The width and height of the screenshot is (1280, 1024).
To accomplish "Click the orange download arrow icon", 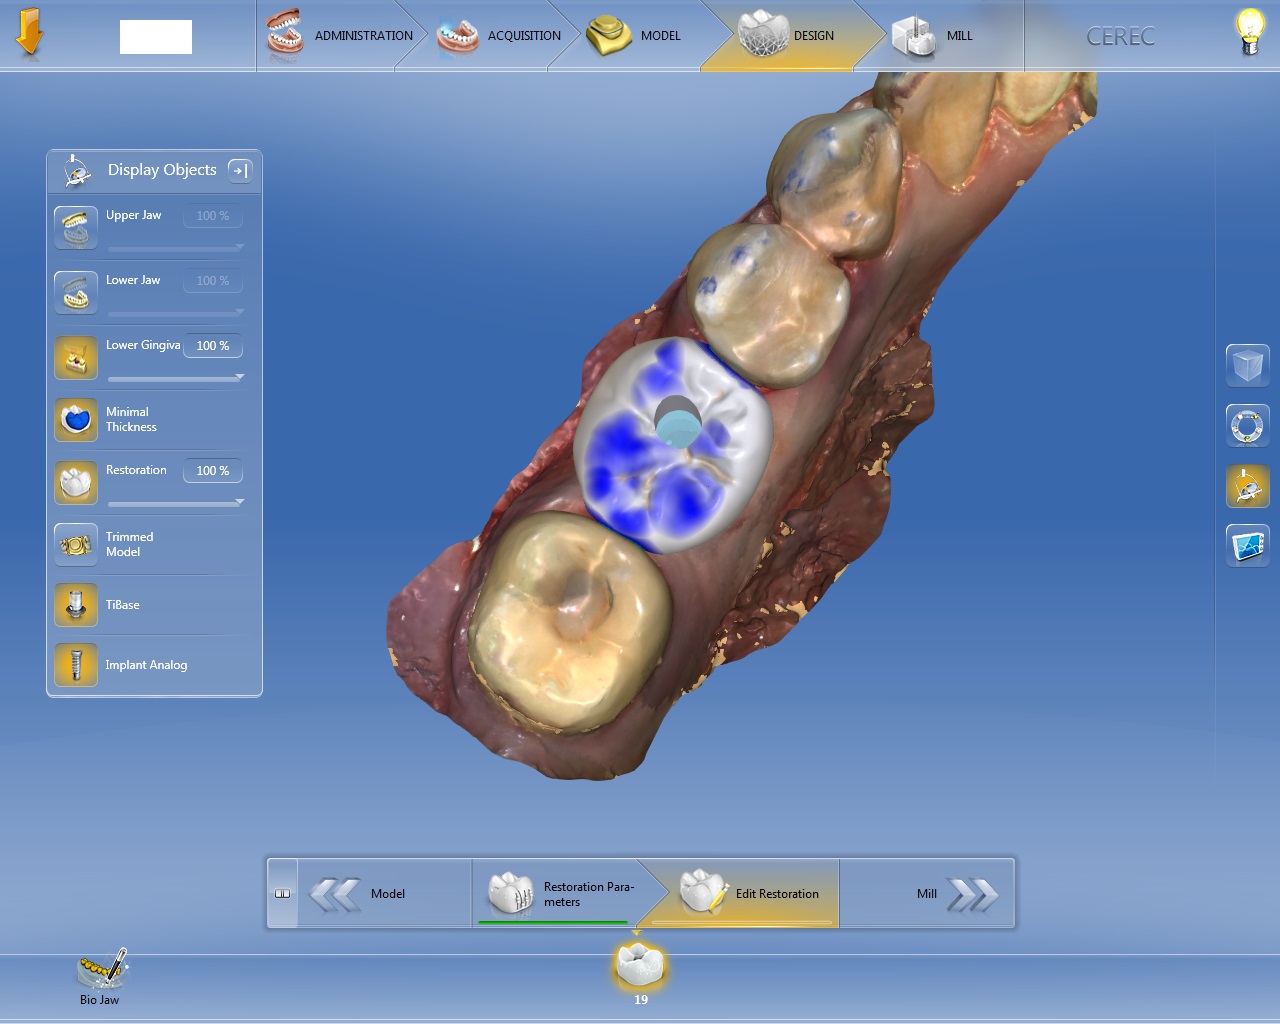I will pos(29,33).
